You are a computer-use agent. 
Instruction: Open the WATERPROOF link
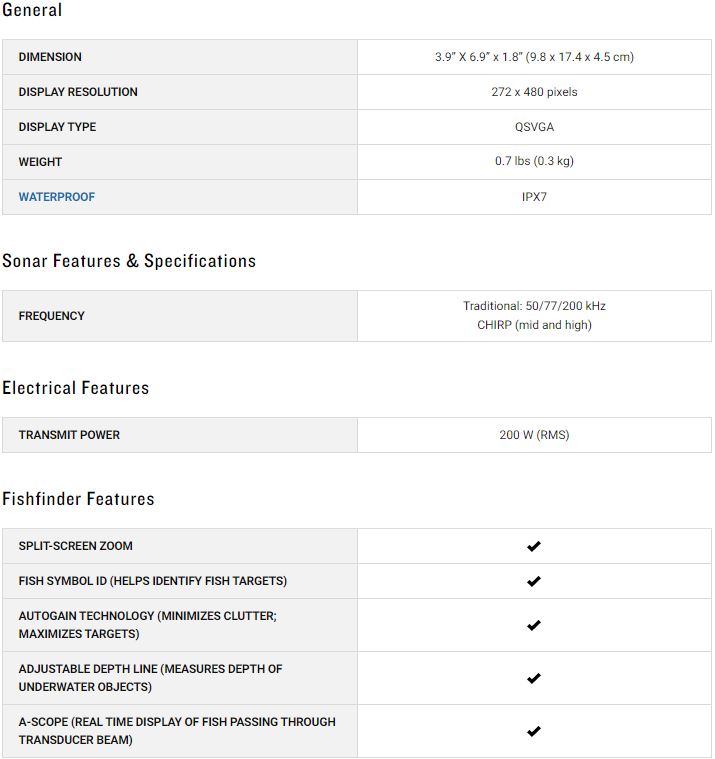click(x=57, y=197)
